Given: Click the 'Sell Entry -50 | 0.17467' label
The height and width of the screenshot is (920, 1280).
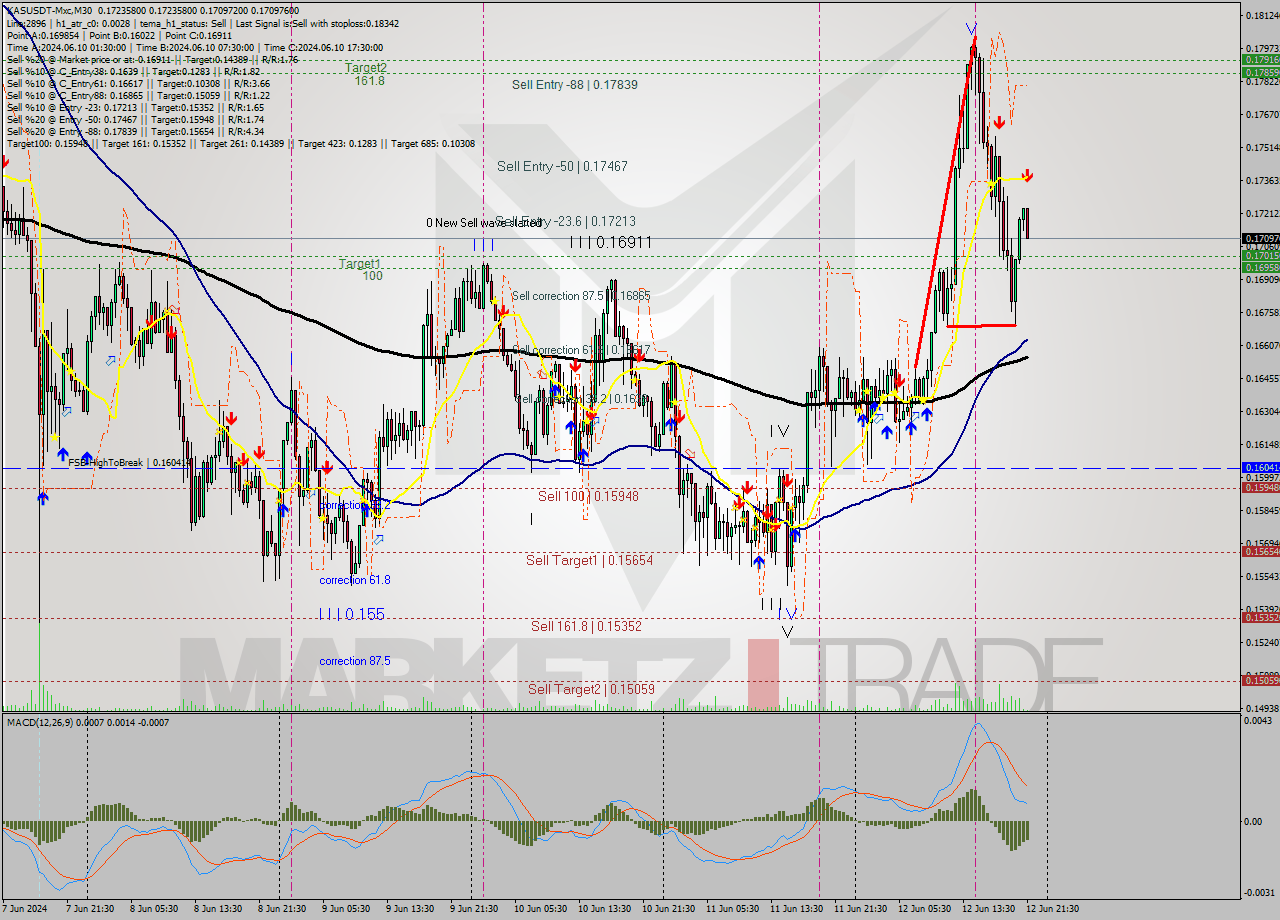Looking at the screenshot, I should click(x=562, y=166).
